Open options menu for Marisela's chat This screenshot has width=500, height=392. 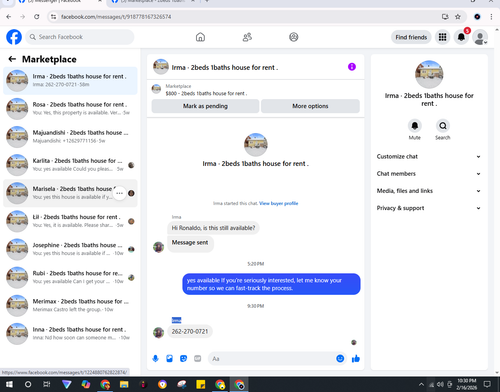[119, 193]
